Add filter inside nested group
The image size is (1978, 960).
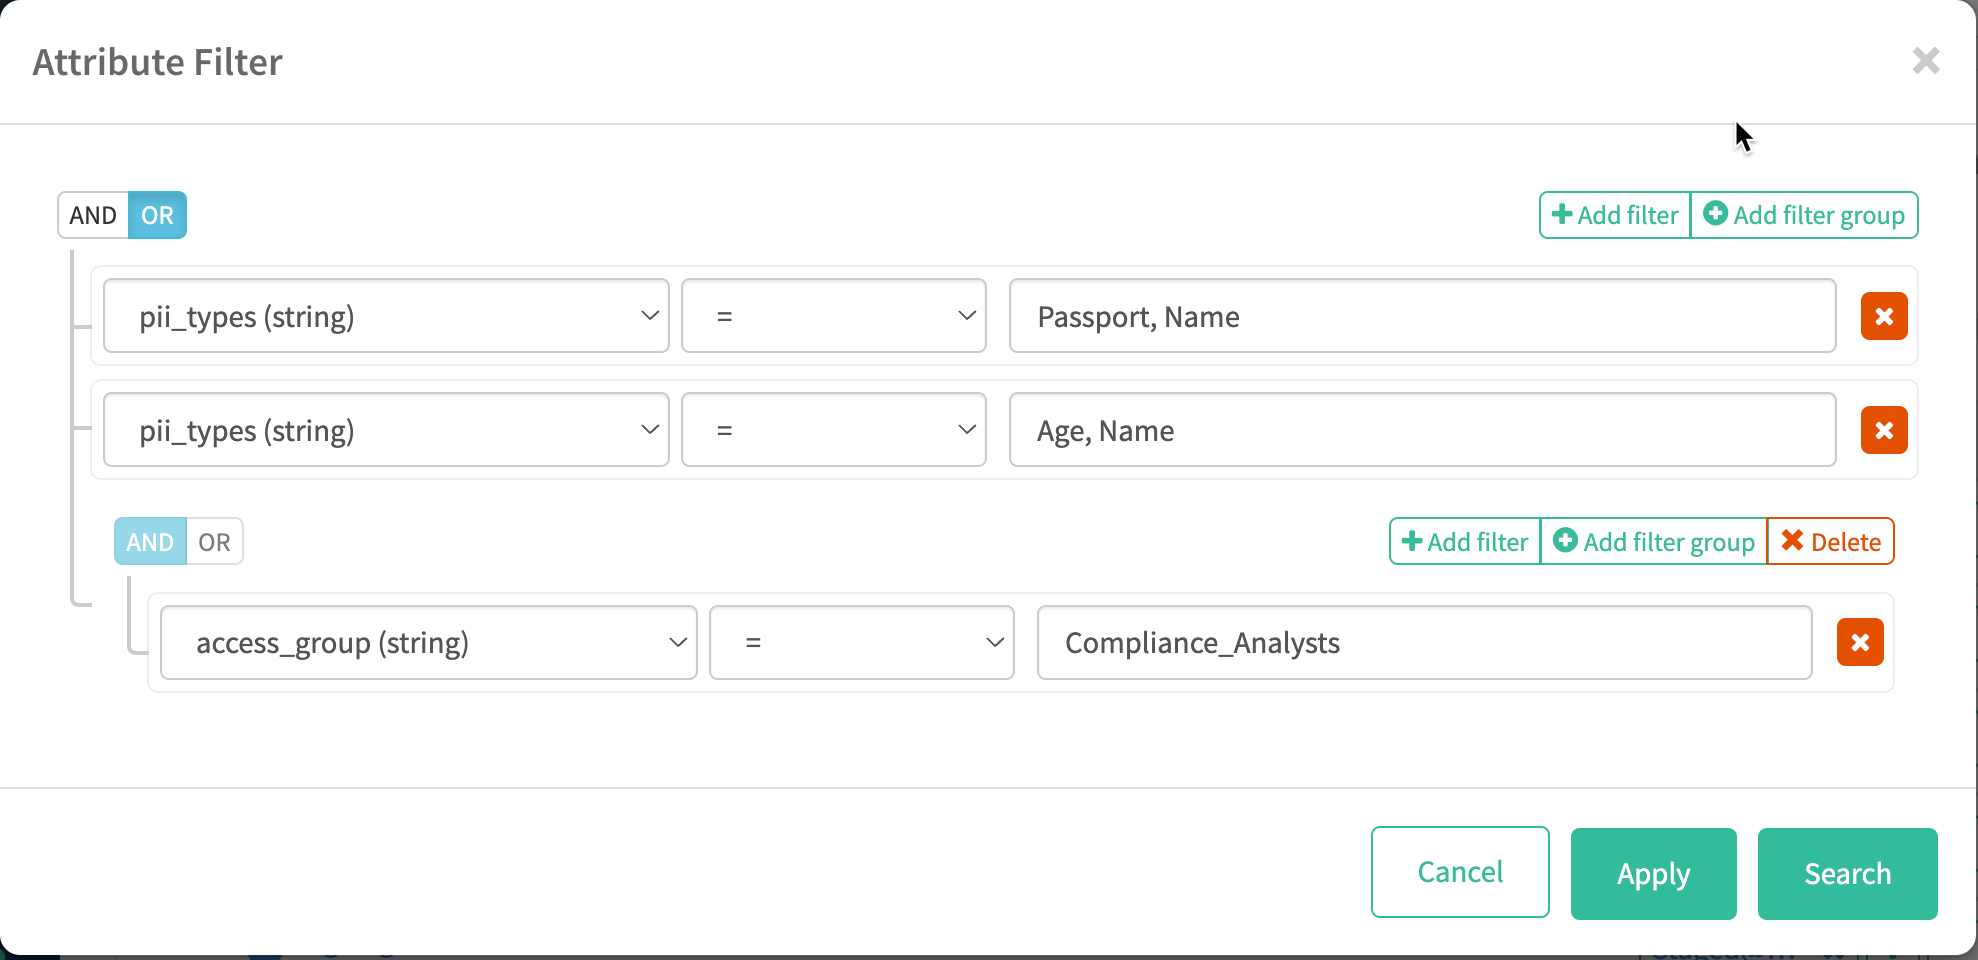point(1465,541)
